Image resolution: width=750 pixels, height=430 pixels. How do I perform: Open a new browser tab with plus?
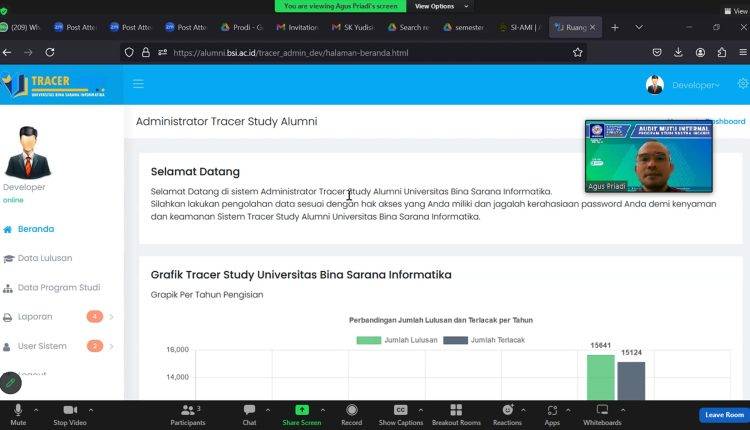(615, 28)
